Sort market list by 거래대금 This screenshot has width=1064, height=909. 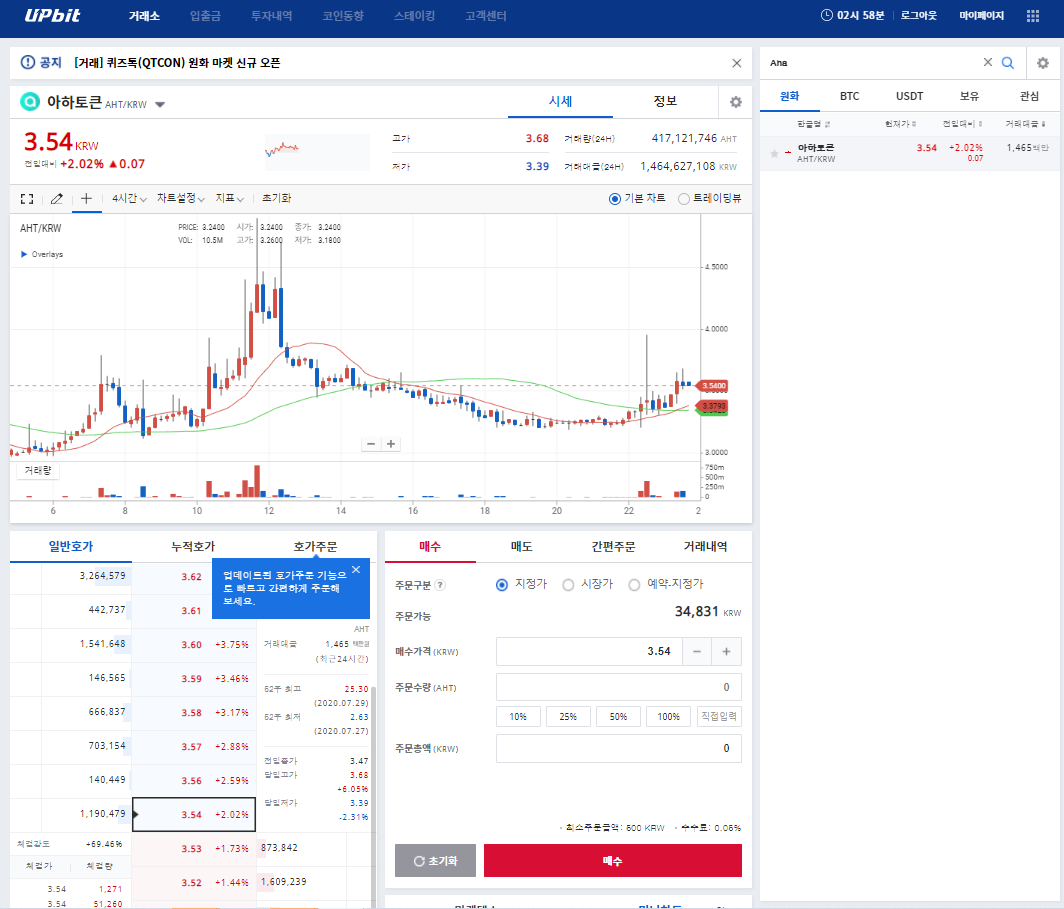coord(1025,123)
